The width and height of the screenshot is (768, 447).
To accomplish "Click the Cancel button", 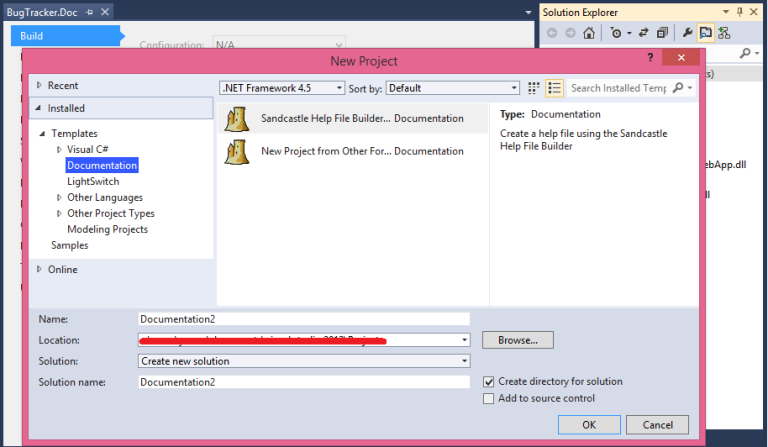I will click(657, 425).
